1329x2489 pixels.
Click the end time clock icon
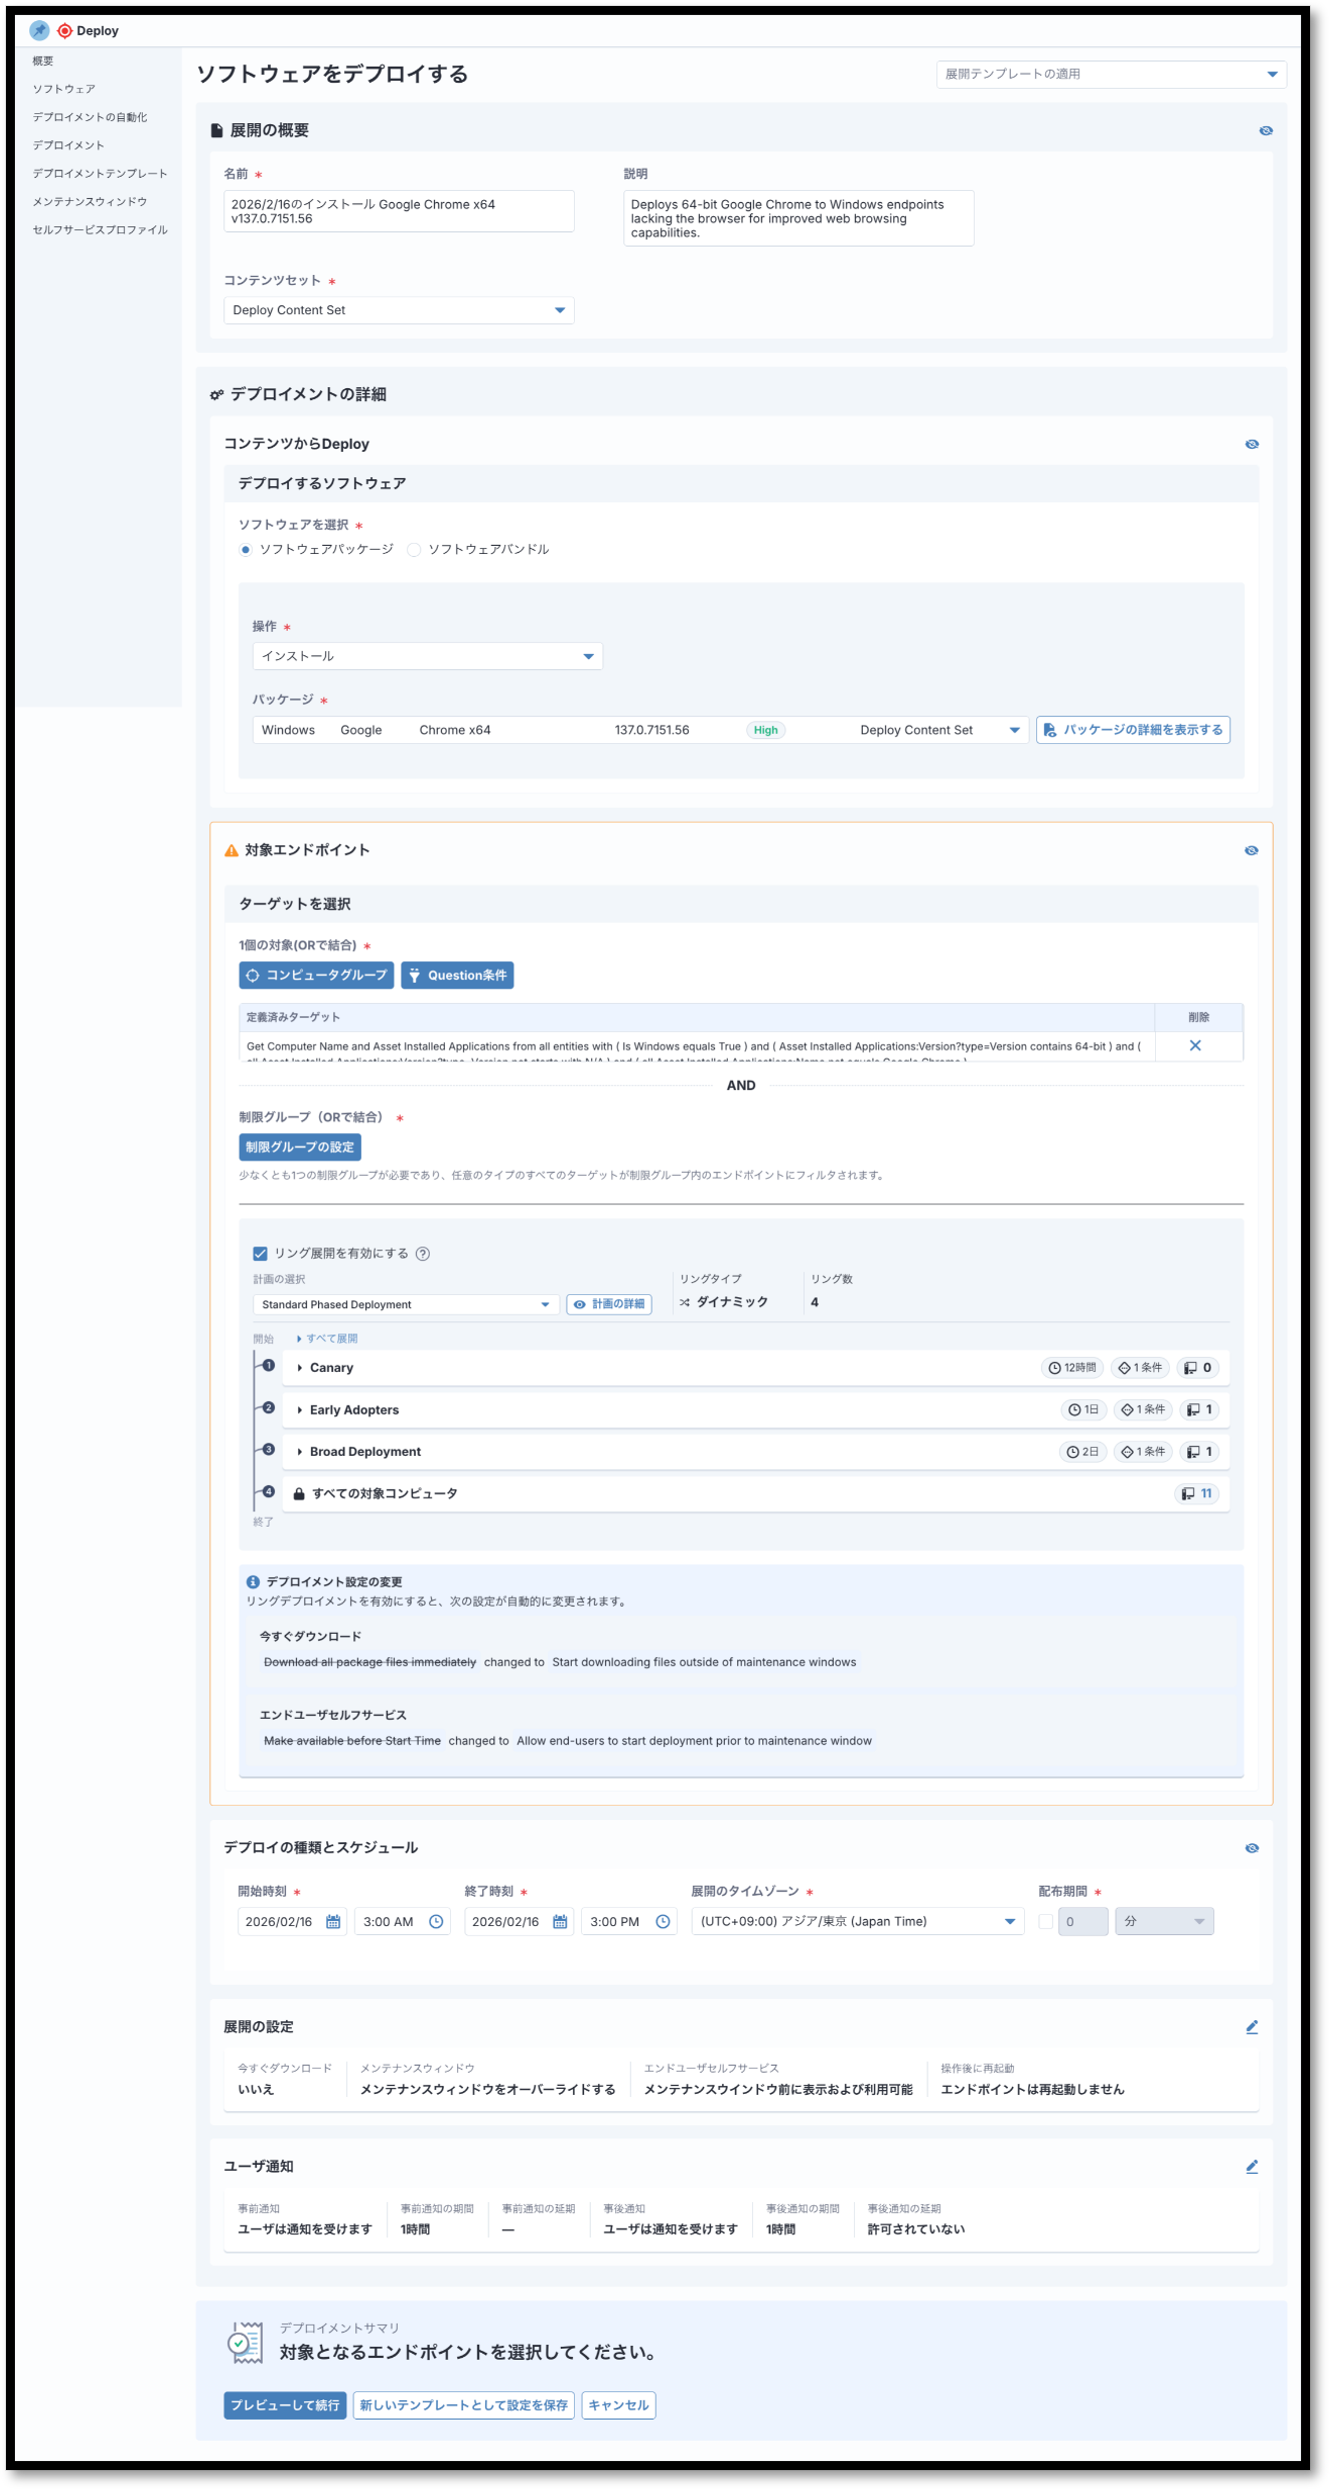[662, 1921]
